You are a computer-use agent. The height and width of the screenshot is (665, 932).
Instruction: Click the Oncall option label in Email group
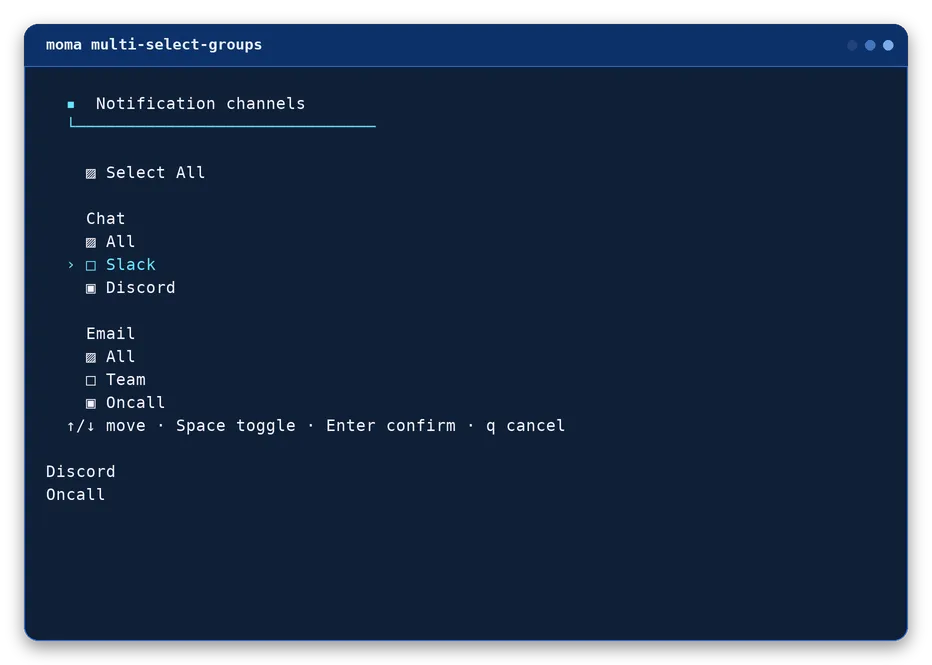click(x=136, y=402)
